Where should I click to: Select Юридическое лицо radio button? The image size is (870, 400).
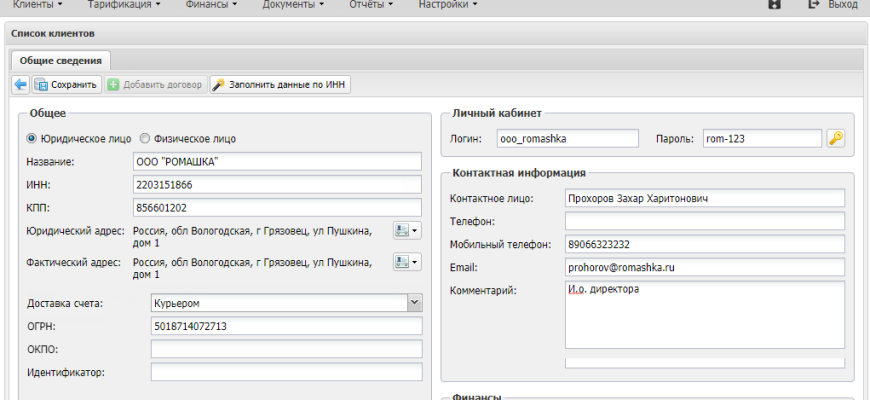[31, 139]
